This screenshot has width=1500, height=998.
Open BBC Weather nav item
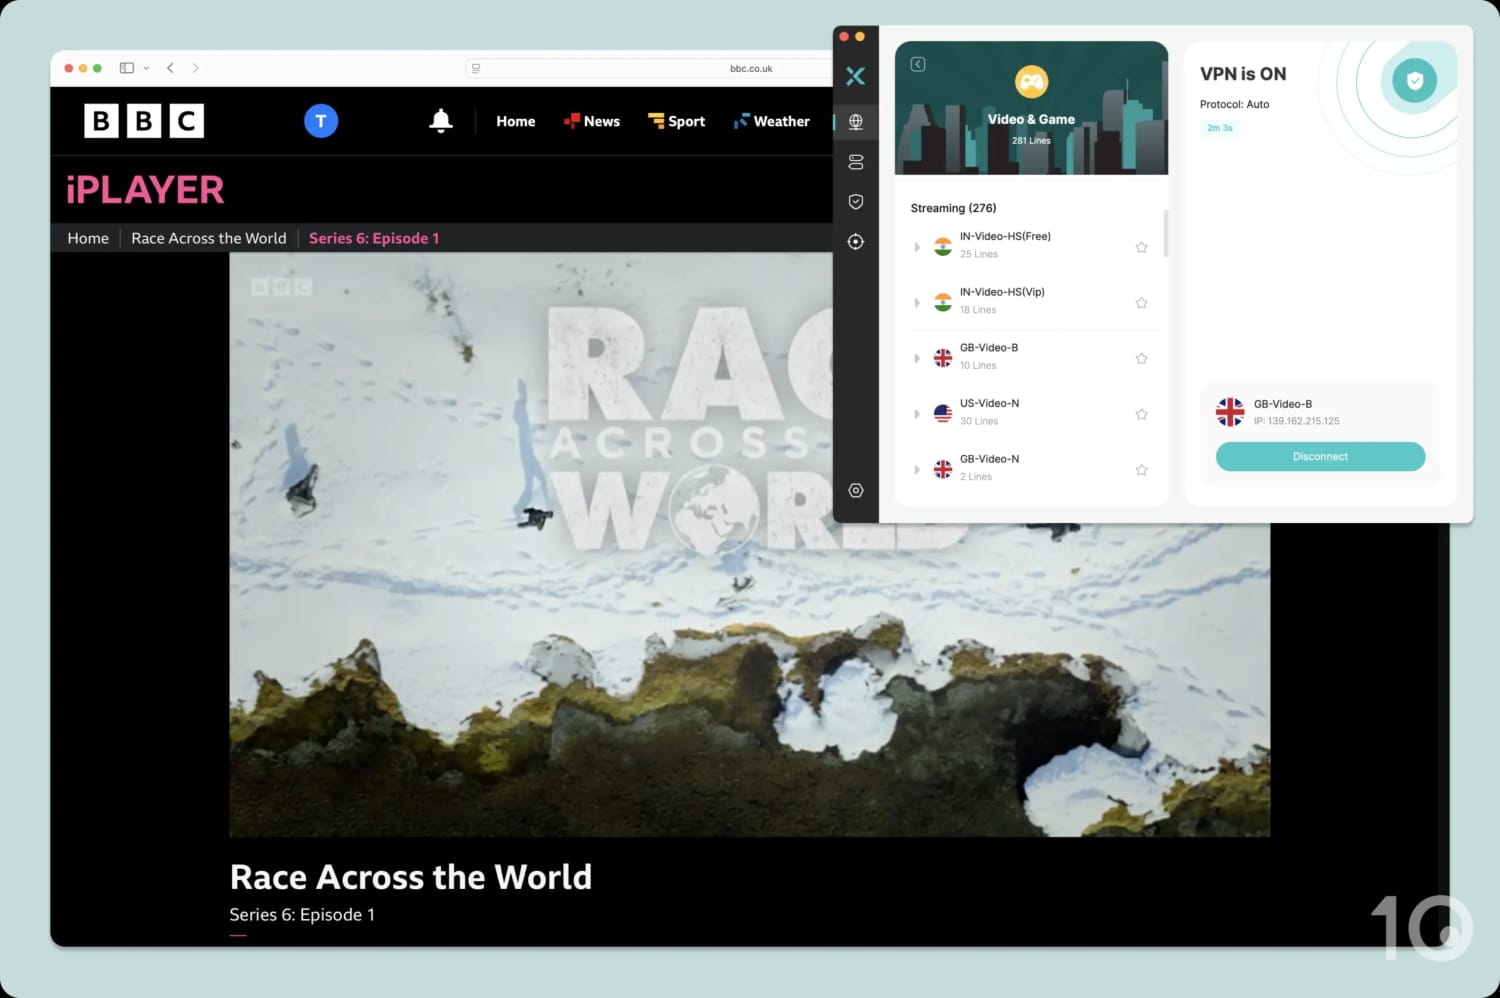point(772,121)
